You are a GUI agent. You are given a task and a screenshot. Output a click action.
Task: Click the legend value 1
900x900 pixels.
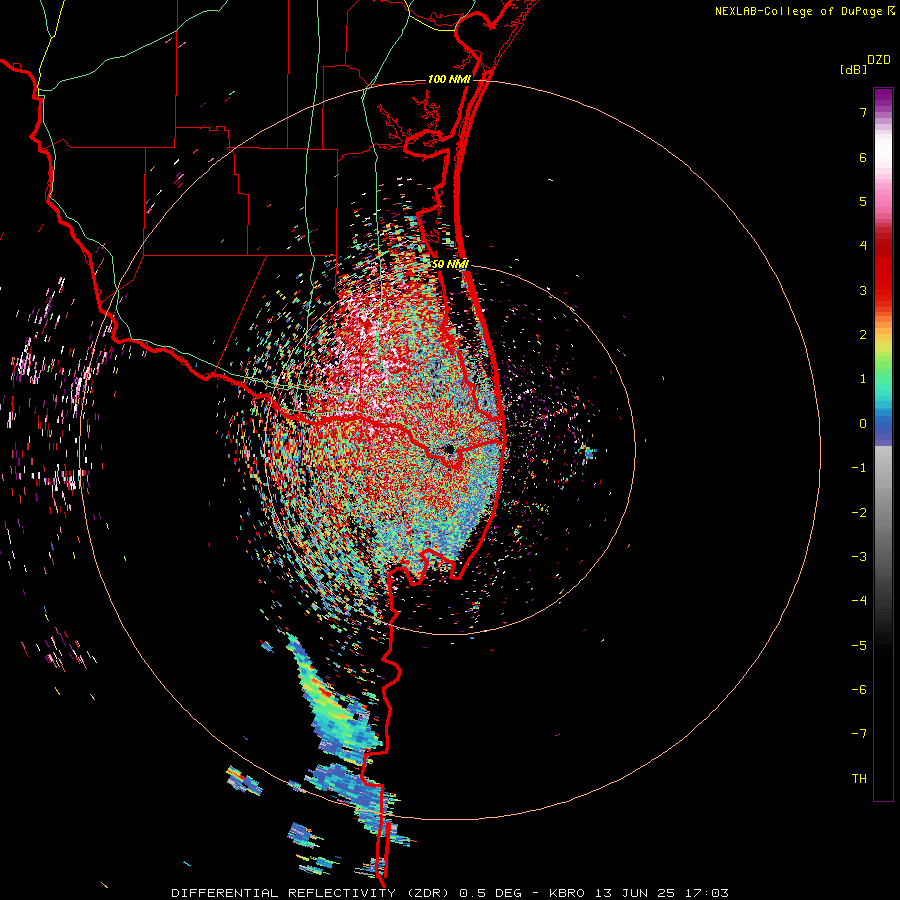point(863,379)
